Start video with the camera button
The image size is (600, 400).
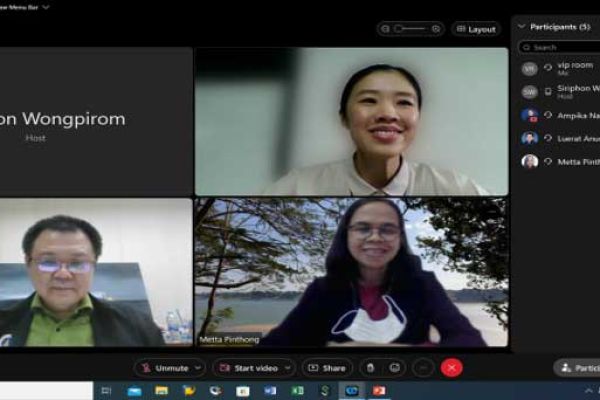point(250,368)
